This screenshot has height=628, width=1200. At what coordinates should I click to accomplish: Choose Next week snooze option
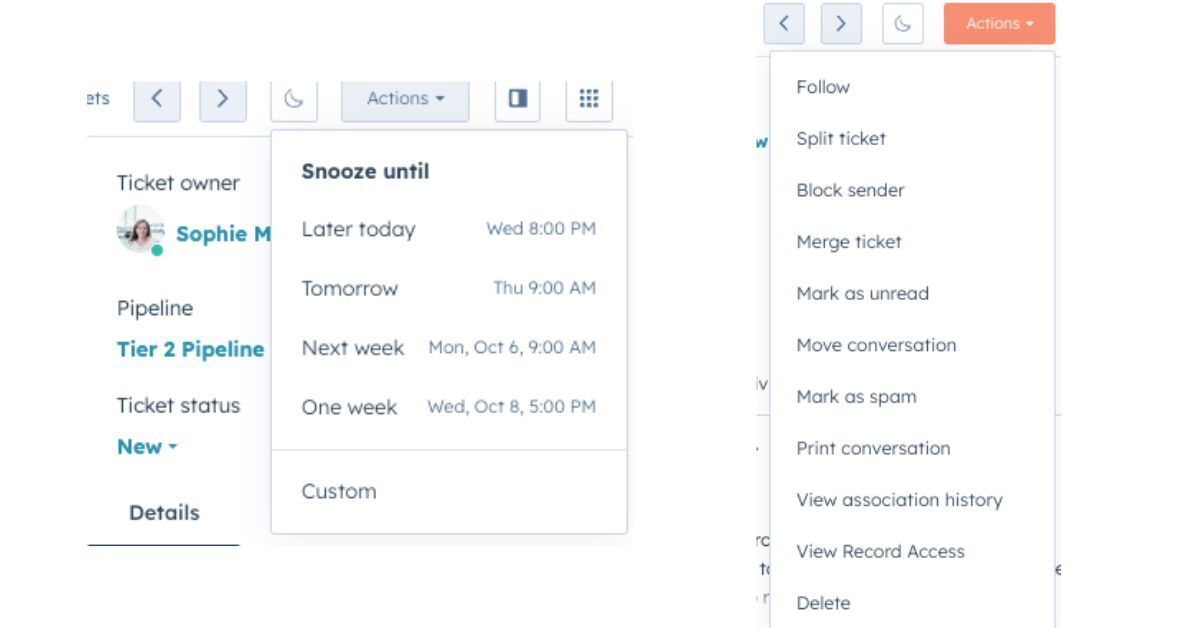448,348
